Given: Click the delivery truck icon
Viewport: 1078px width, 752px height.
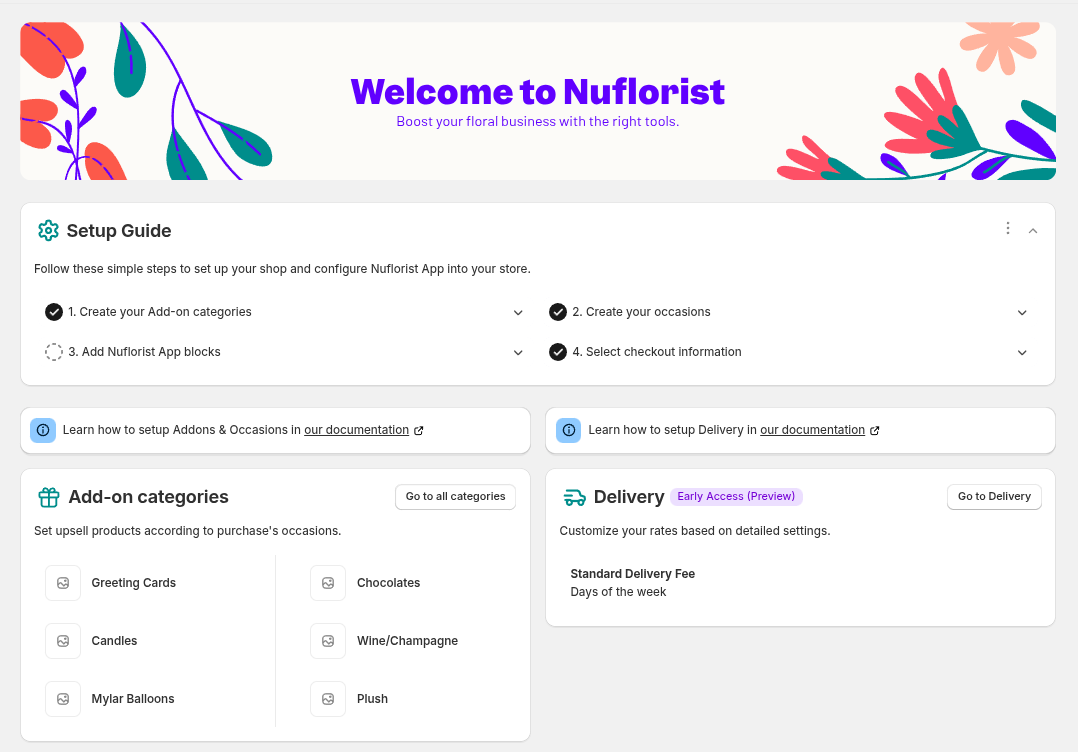Looking at the screenshot, I should tap(573, 496).
